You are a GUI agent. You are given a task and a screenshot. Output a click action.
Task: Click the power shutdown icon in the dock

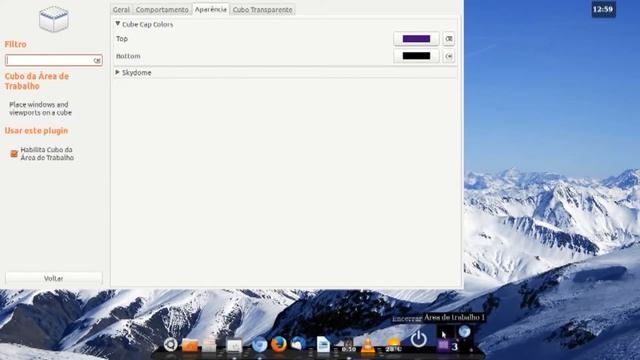point(418,340)
